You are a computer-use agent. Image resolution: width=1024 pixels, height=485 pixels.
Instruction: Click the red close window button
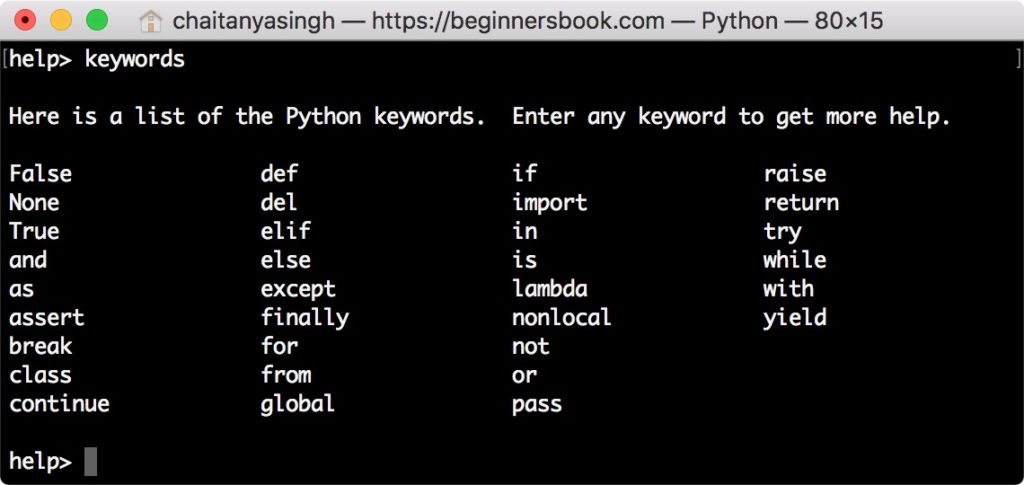tap(25, 20)
